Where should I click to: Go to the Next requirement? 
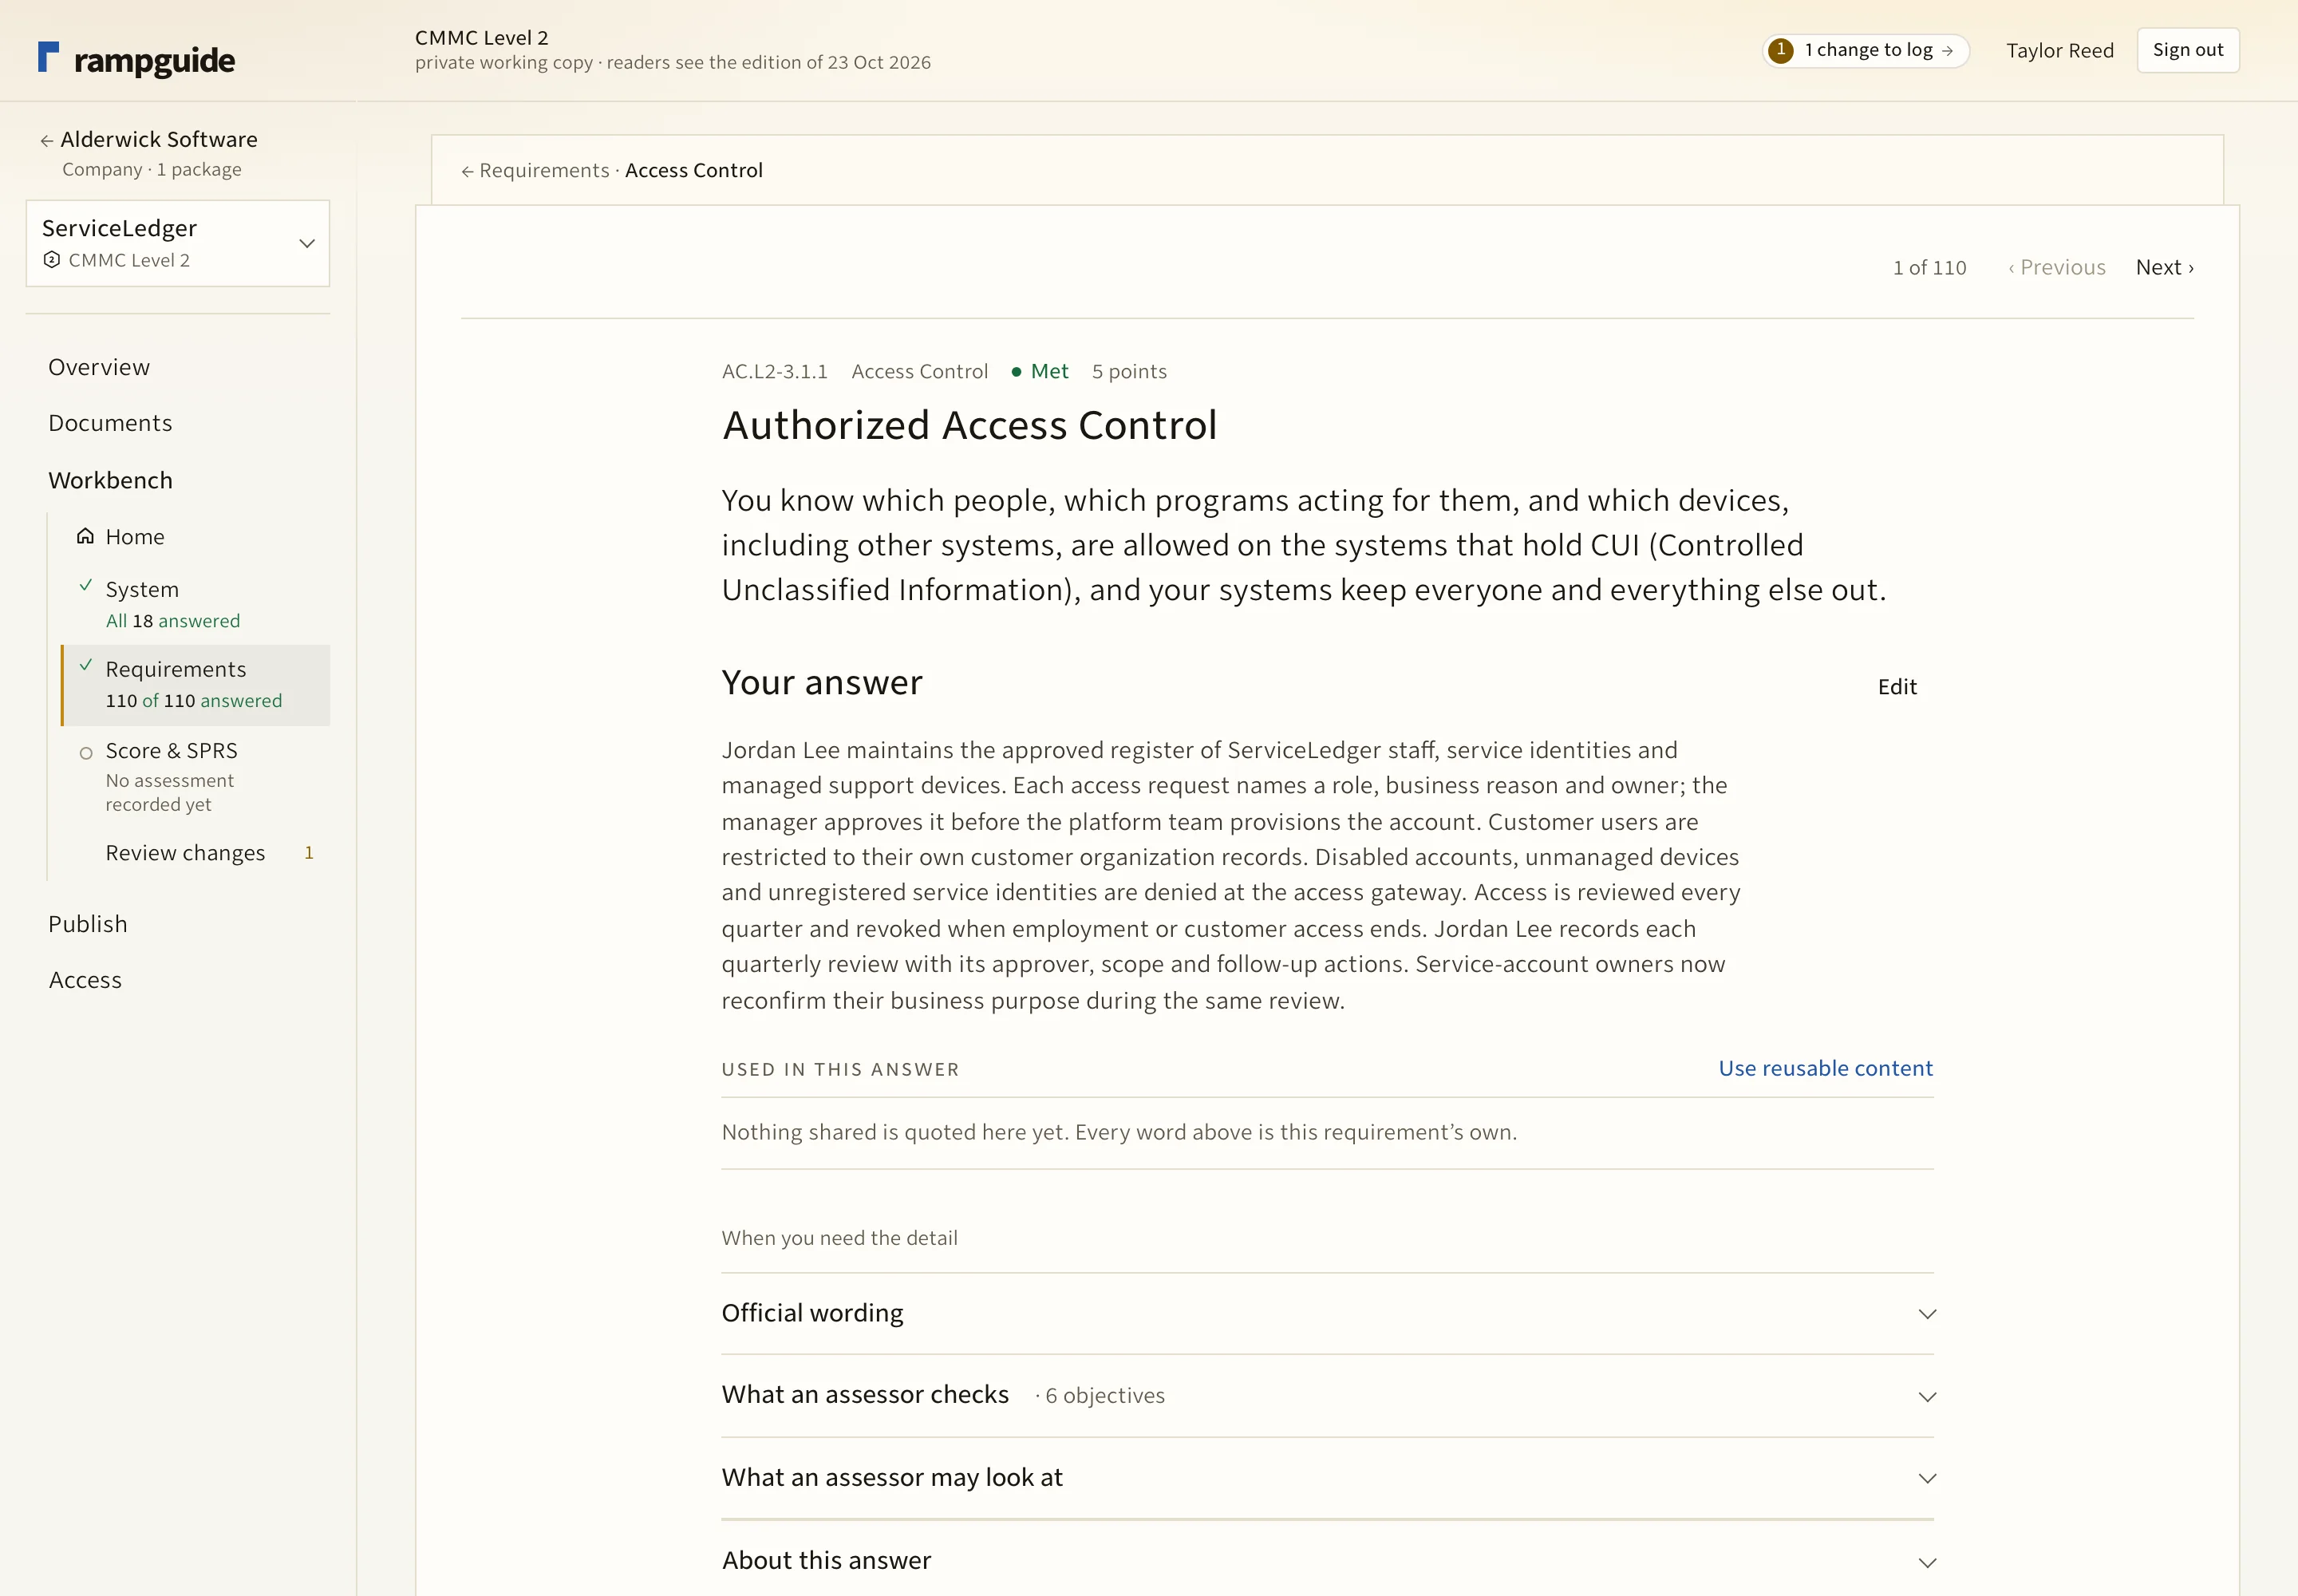coord(2165,267)
